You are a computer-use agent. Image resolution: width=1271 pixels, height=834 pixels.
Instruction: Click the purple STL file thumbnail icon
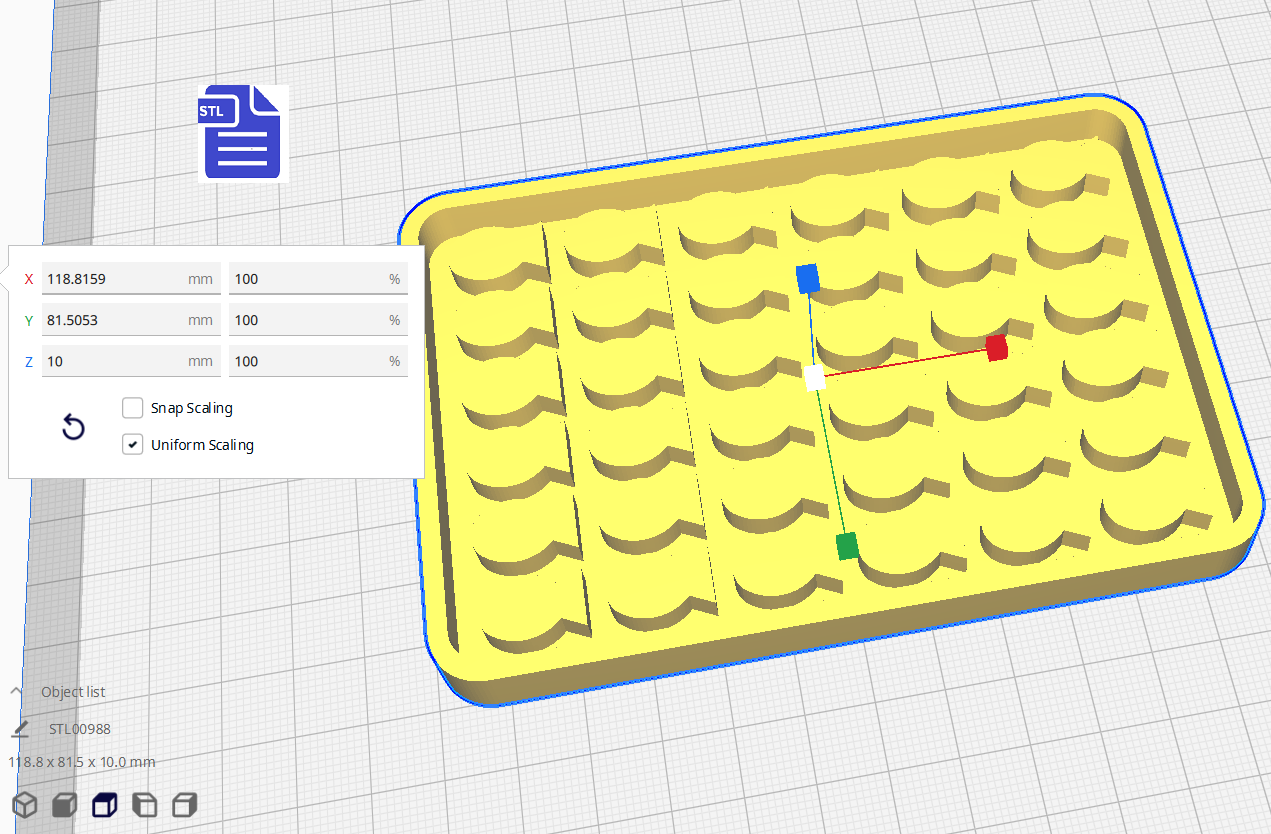(x=242, y=132)
